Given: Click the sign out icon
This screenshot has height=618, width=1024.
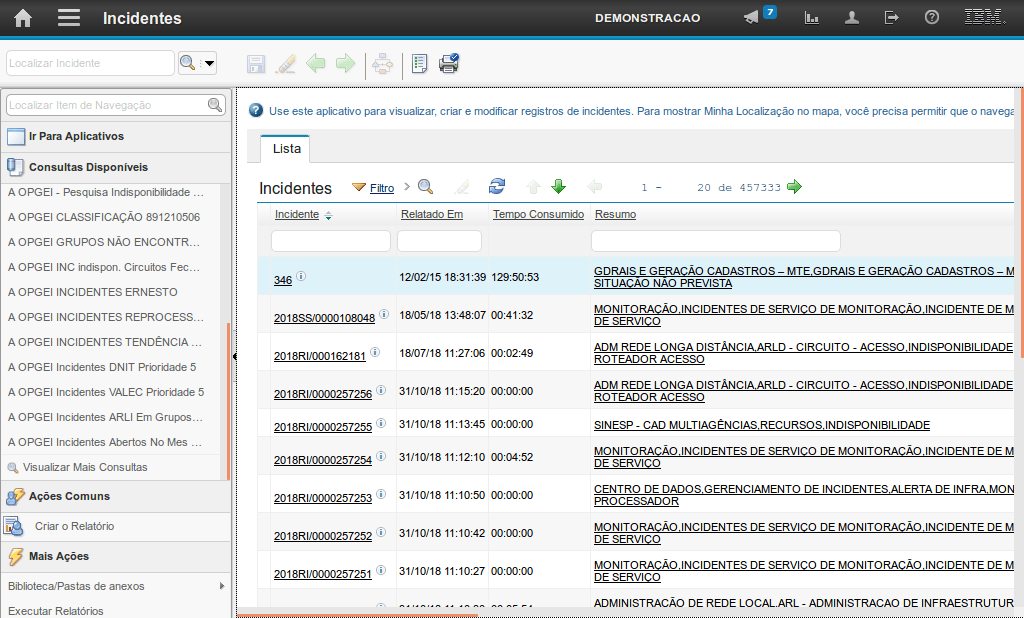Looking at the screenshot, I should pyautogui.click(x=891, y=18).
